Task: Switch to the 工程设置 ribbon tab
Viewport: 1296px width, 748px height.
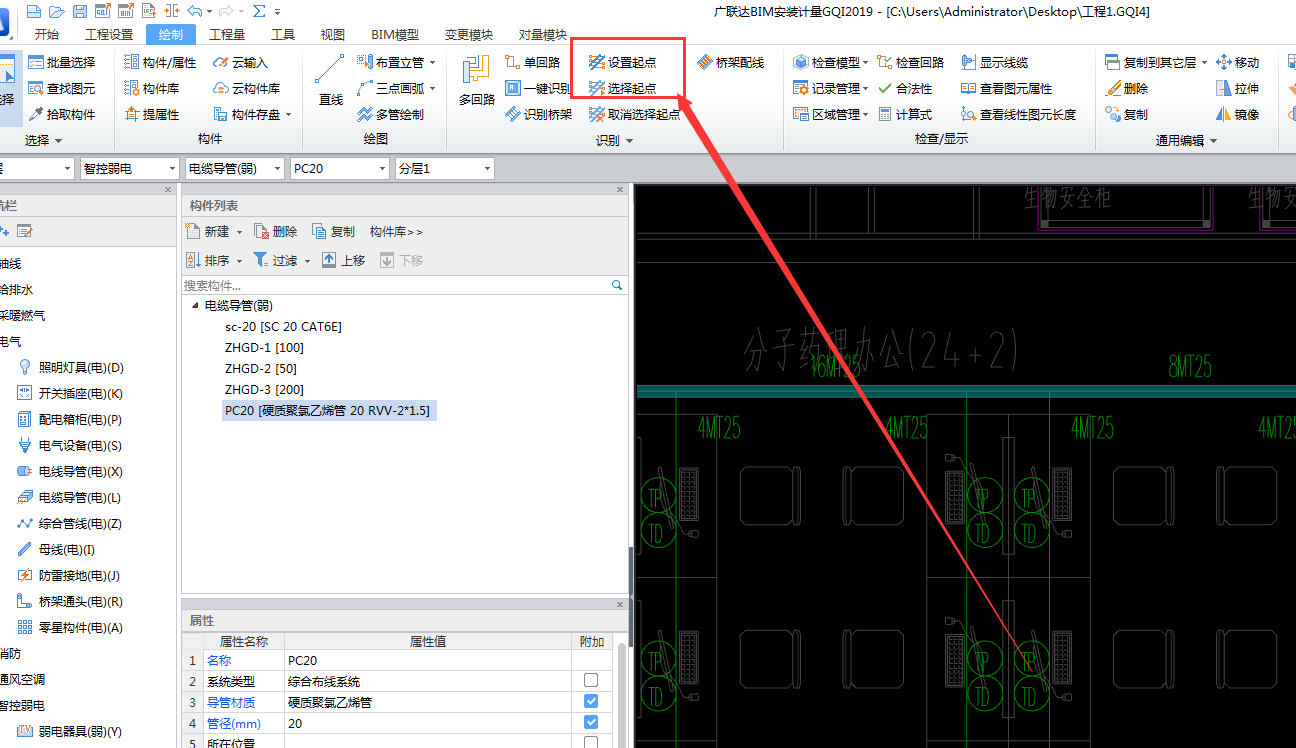Action: [109, 34]
